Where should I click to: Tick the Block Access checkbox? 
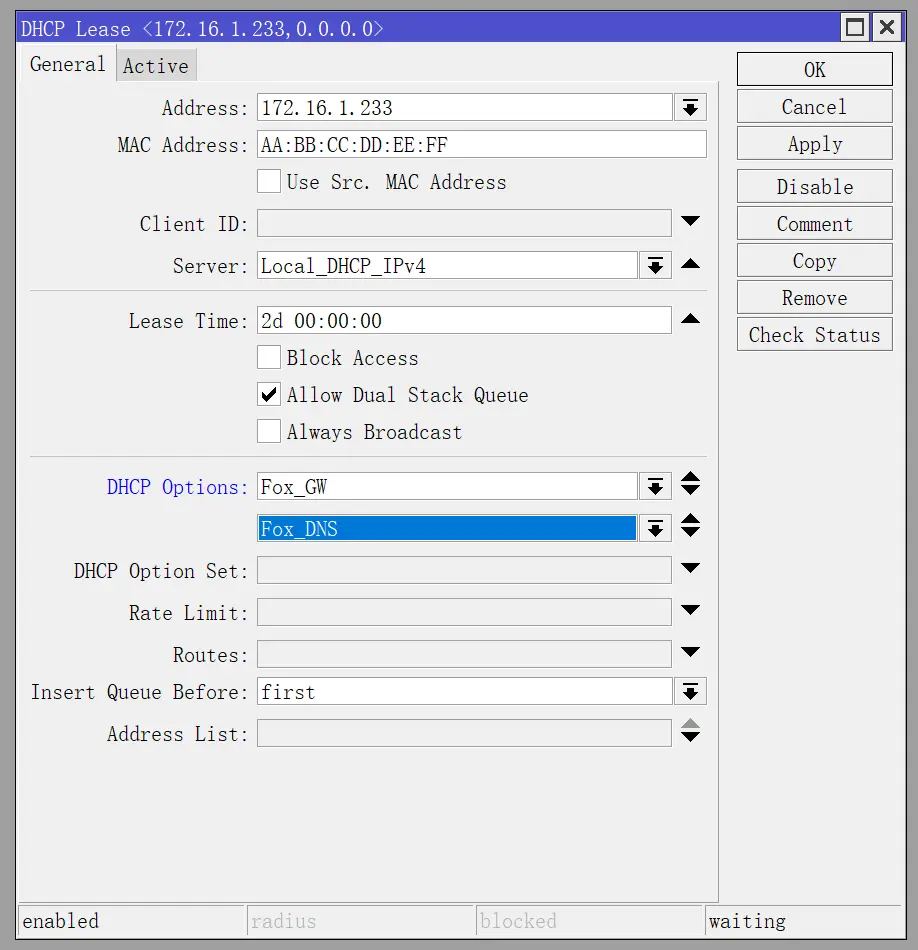click(x=268, y=357)
